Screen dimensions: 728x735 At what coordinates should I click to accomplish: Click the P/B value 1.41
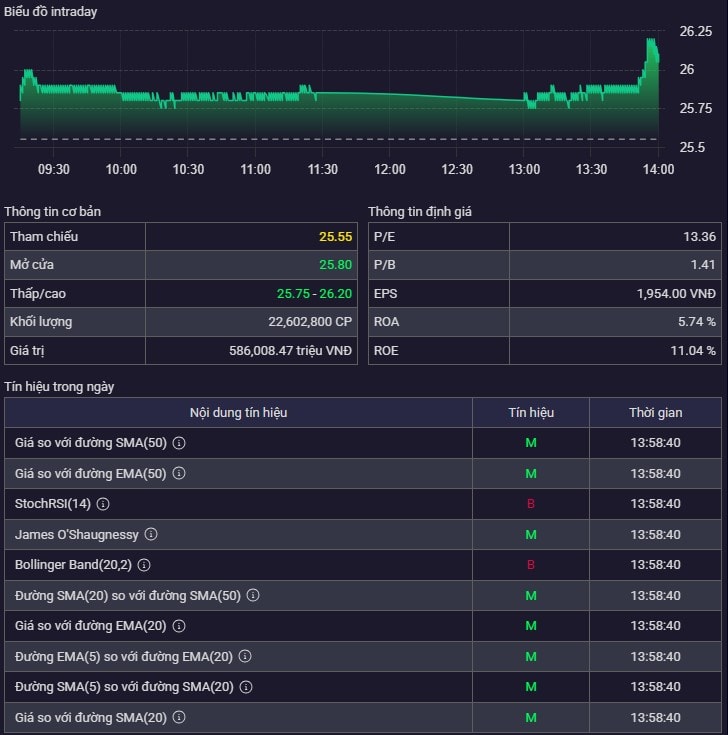703,264
